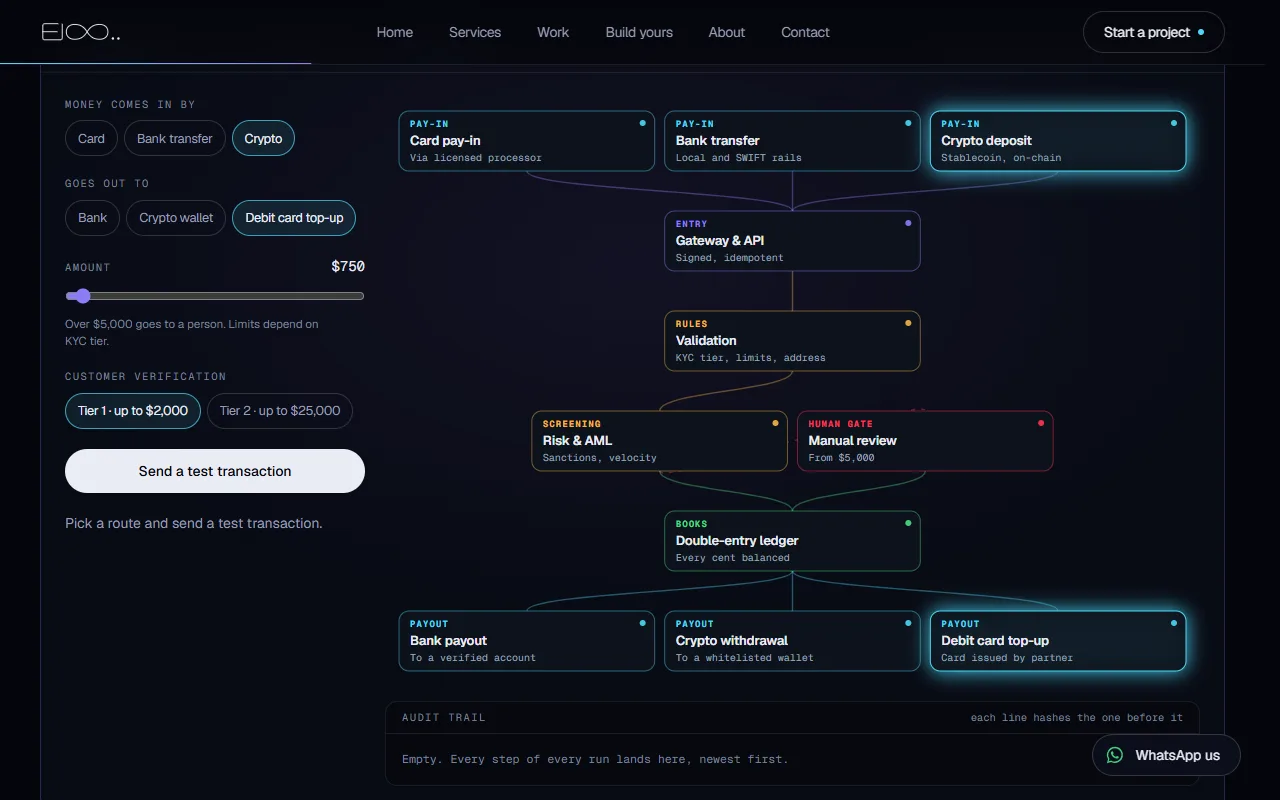Image resolution: width=1280 pixels, height=800 pixels.
Task: Open the WhatsApp us chat button
Action: tap(1166, 755)
